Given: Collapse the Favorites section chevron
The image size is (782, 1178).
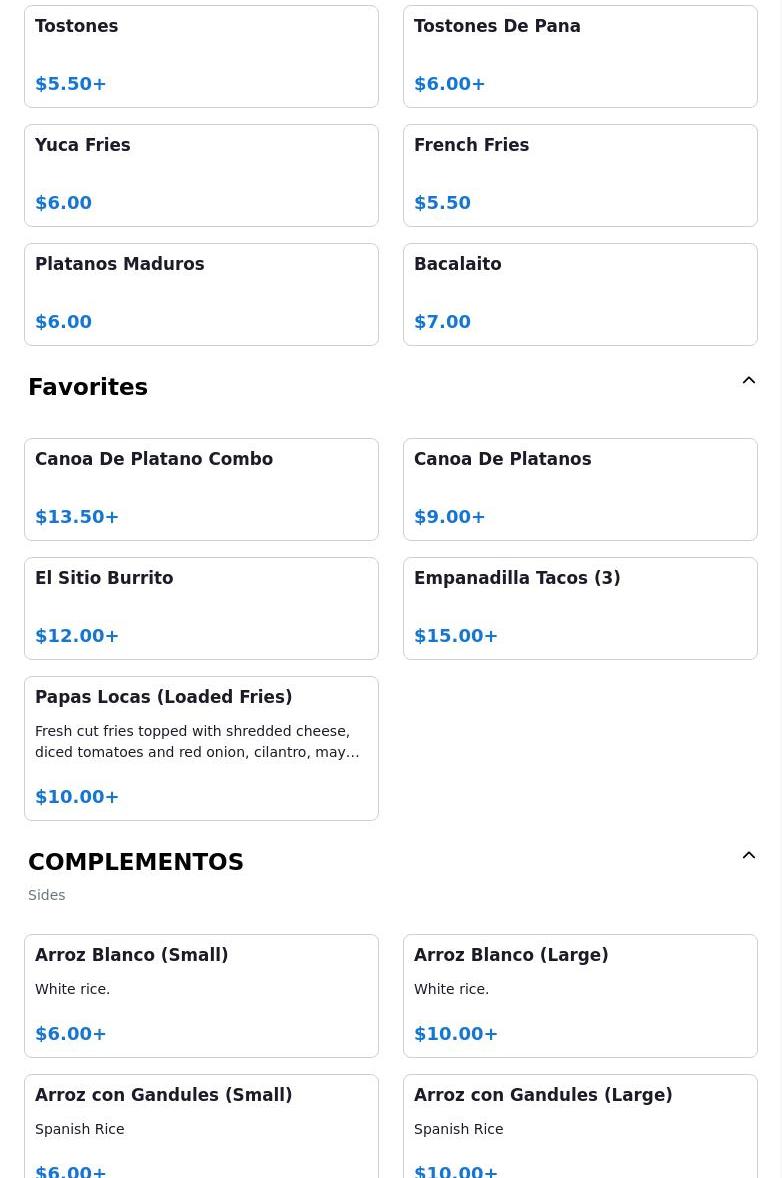Looking at the screenshot, I should click(x=748, y=380).
